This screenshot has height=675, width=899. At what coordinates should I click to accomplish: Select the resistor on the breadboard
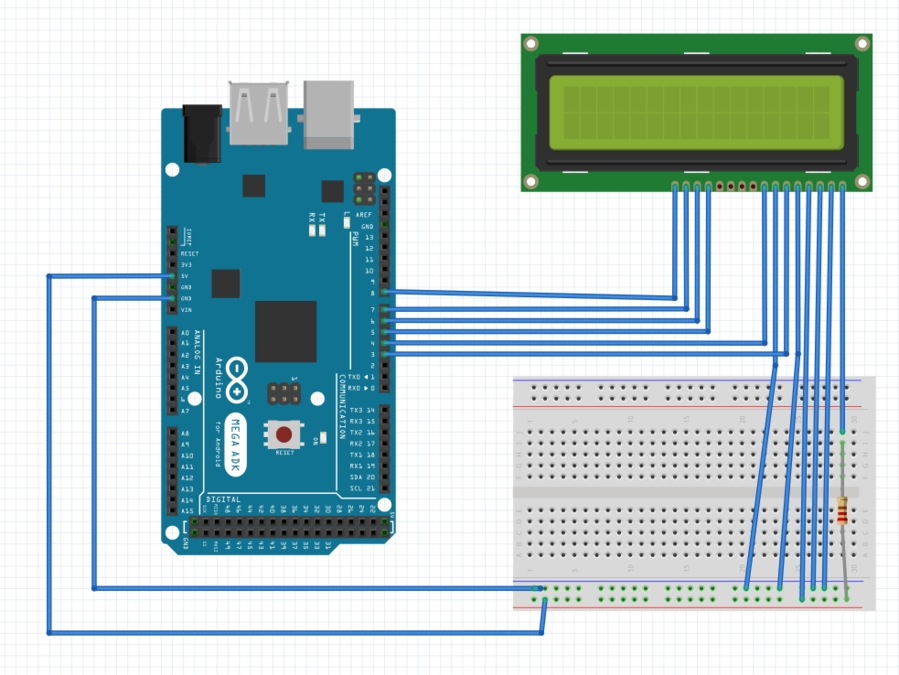tap(844, 514)
